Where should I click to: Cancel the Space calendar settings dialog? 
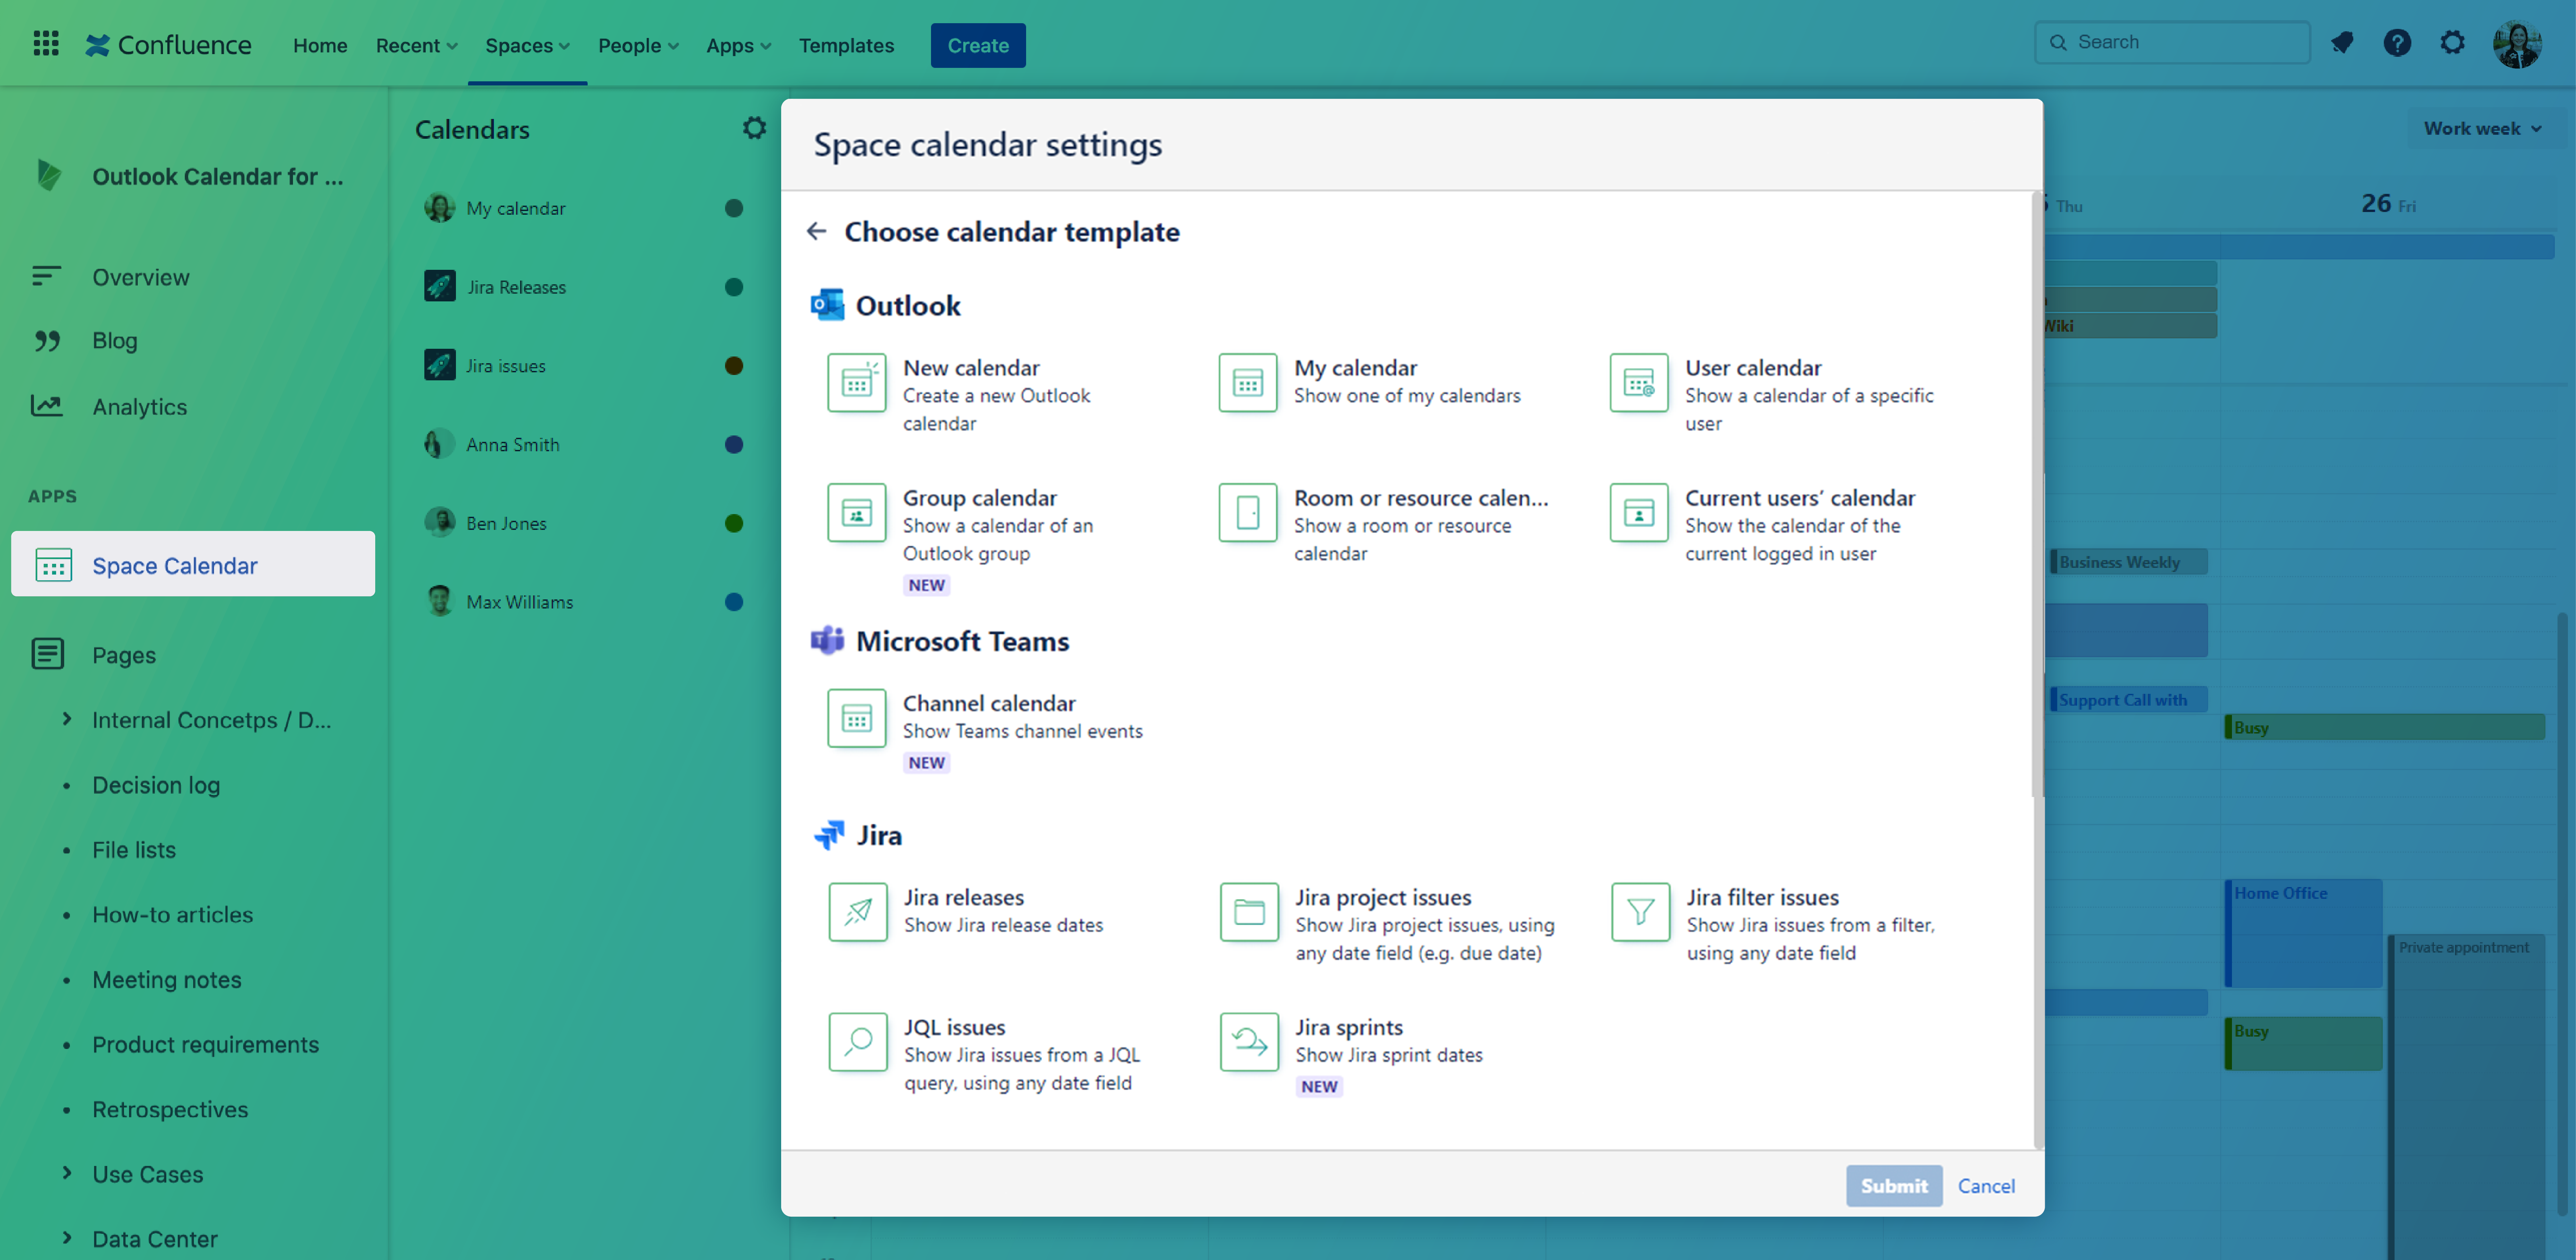click(1986, 1186)
